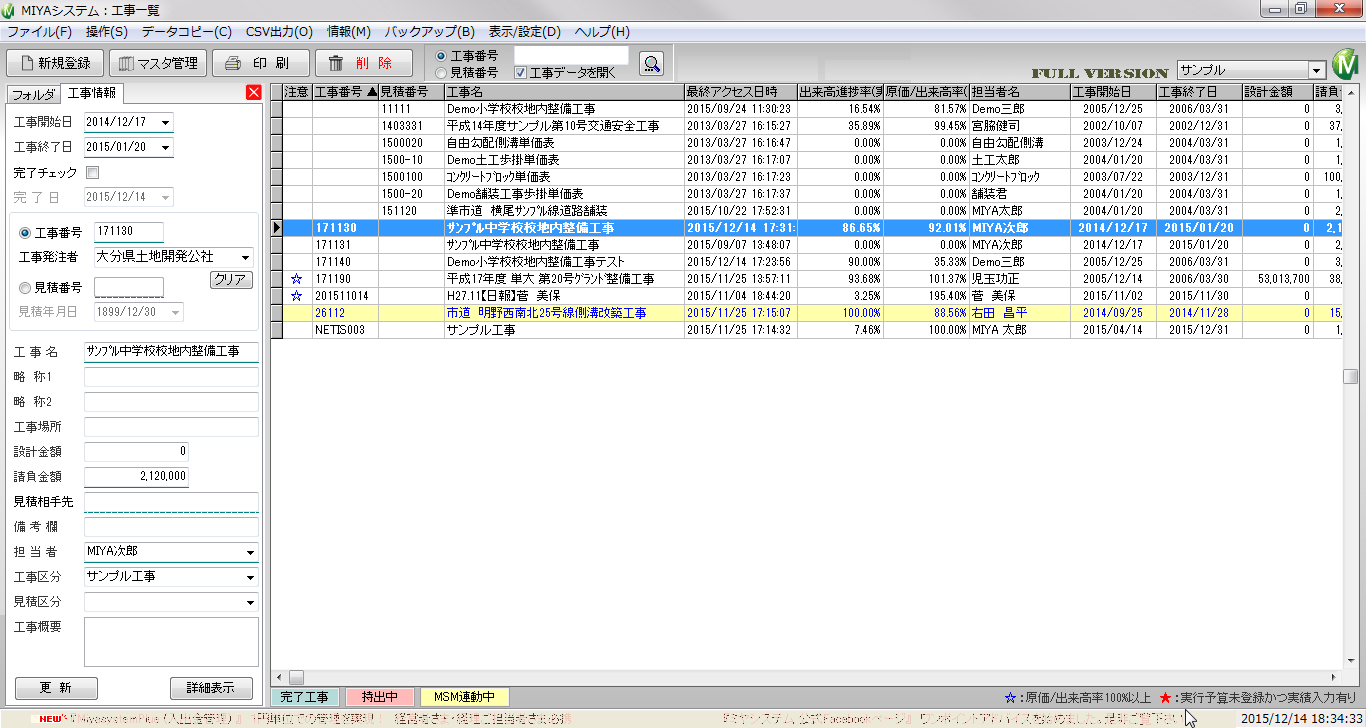This screenshot has height=728, width=1366.
Task: Click the row selector of row 1500020
Action: coord(277,143)
